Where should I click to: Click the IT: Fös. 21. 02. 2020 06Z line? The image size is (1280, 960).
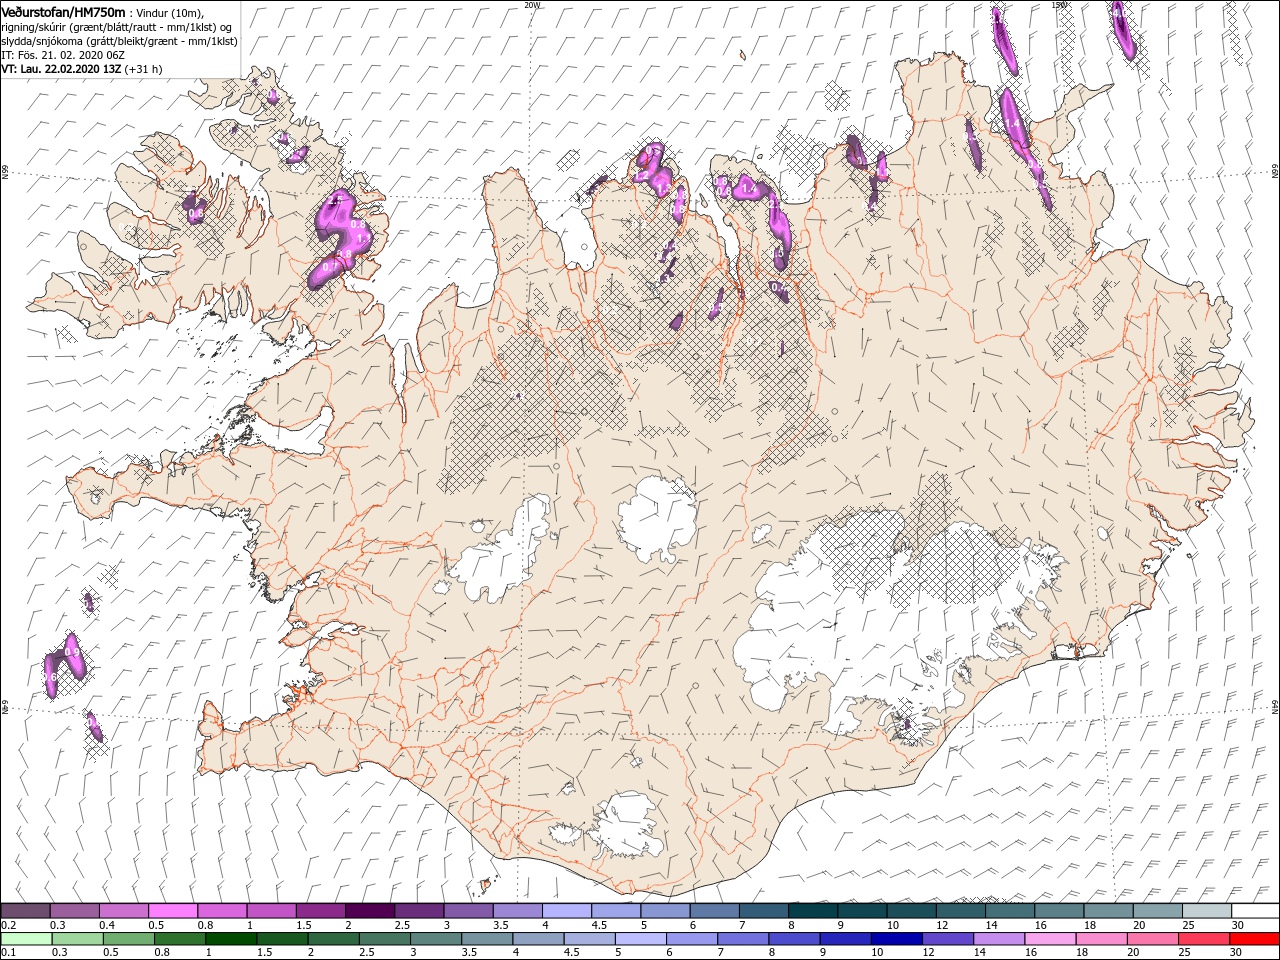pyautogui.click(x=61, y=55)
